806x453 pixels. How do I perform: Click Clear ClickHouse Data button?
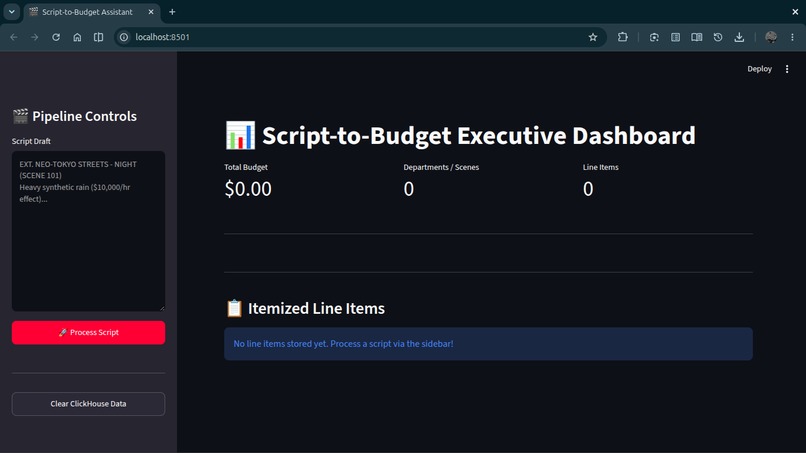click(x=88, y=404)
